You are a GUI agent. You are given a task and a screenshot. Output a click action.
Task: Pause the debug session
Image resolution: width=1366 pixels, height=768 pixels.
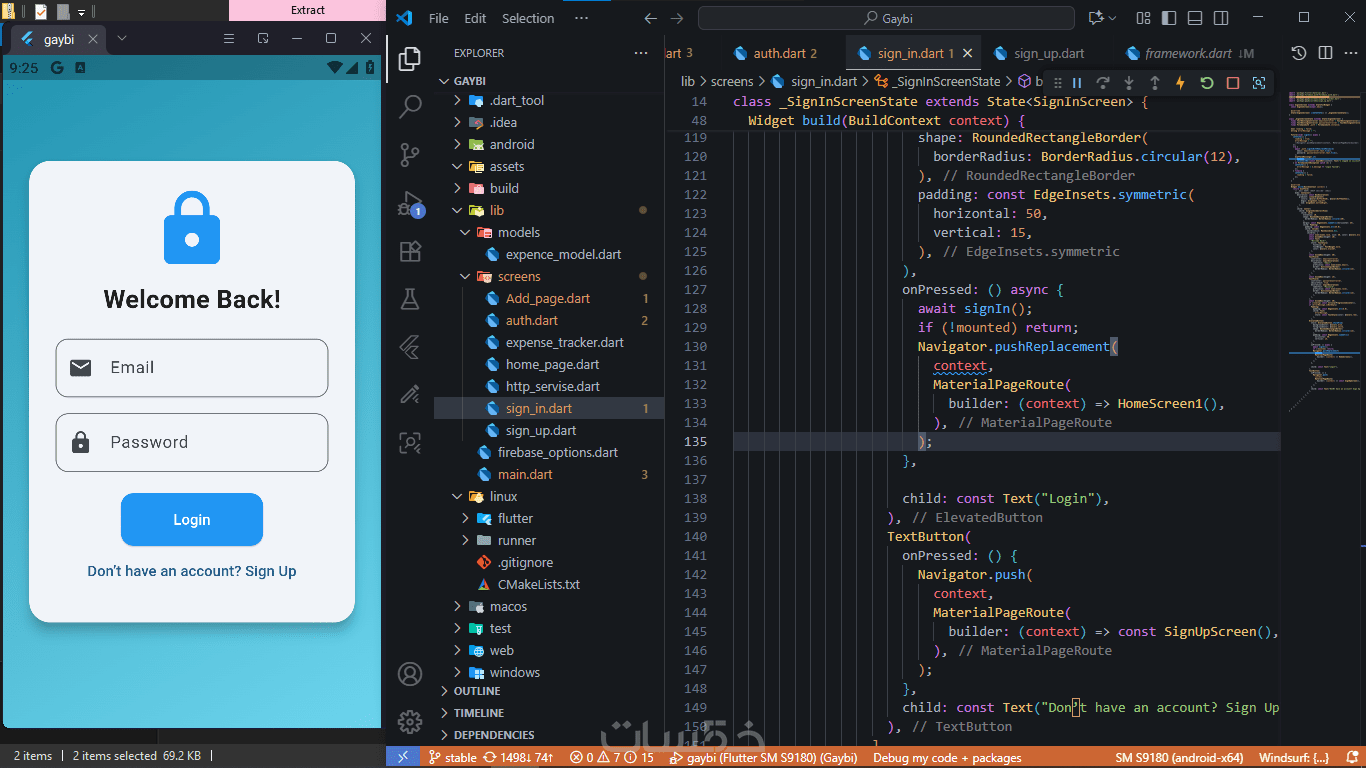pos(1077,83)
